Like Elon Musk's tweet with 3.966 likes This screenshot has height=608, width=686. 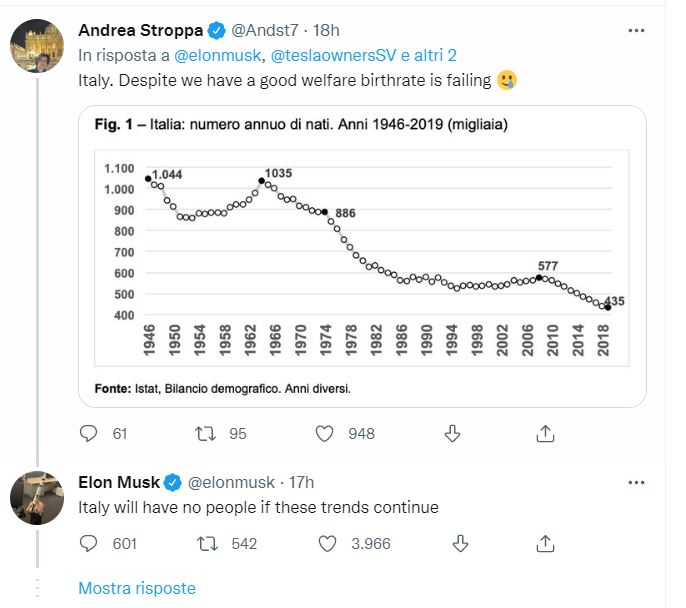(327, 543)
